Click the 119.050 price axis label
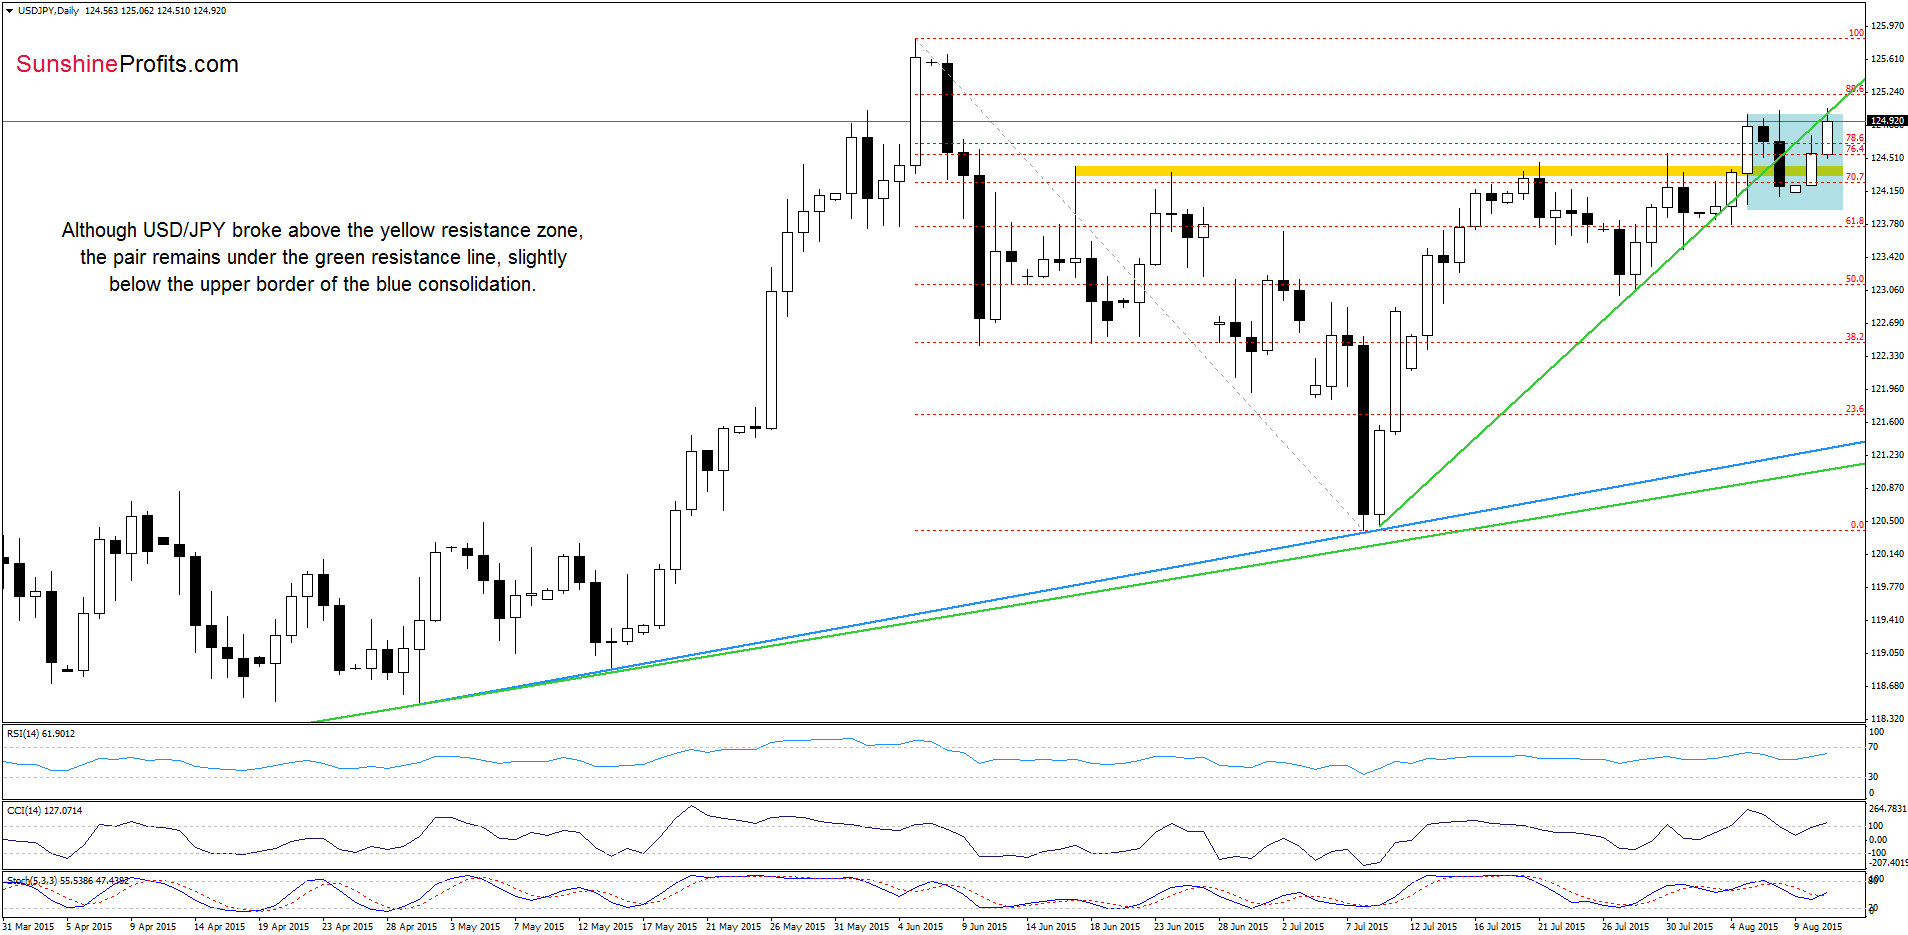The image size is (1908, 935). click(1887, 653)
